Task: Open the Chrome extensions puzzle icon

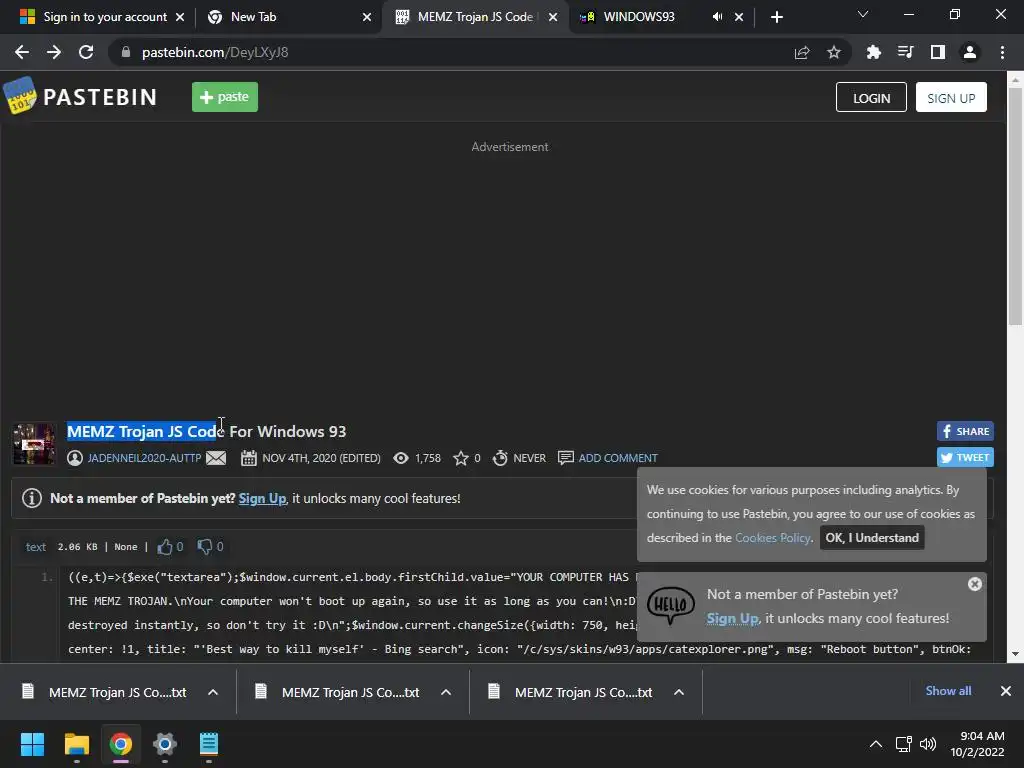Action: (873, 52)
